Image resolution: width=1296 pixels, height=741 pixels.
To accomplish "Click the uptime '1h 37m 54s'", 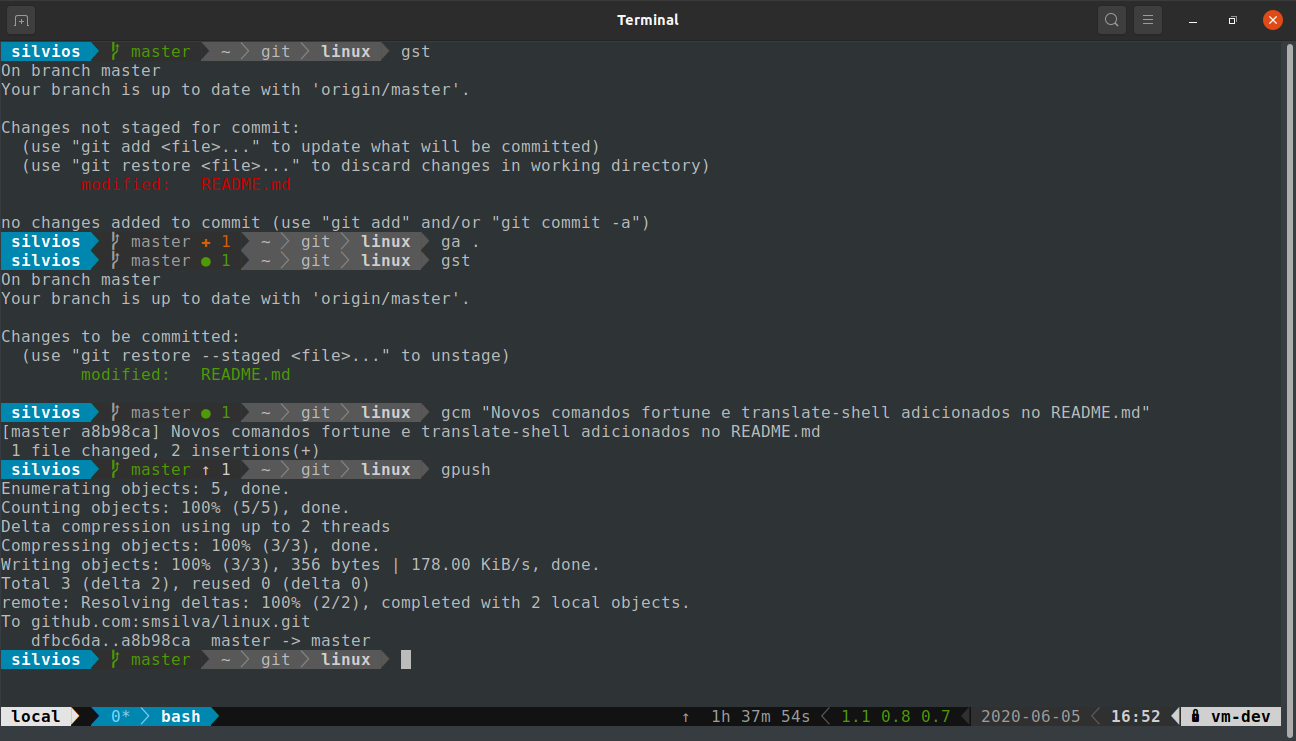I will (x=760, y=717).
